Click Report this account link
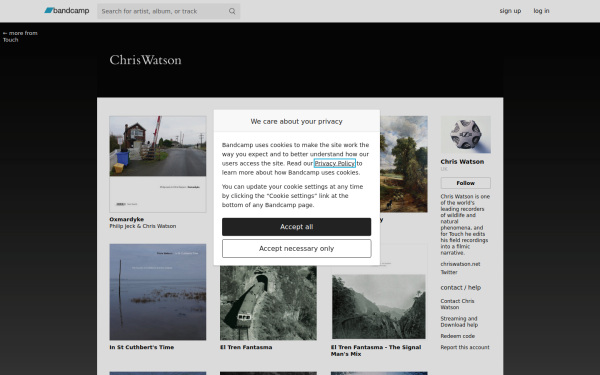This screenshot has width=600, height=375. pos(465,347)
